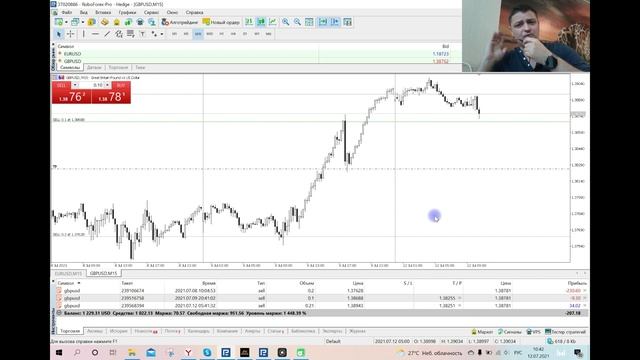Select the Fibonacci retracement tool
Viewport: 640px width, 360px height.
pos(131,34)
